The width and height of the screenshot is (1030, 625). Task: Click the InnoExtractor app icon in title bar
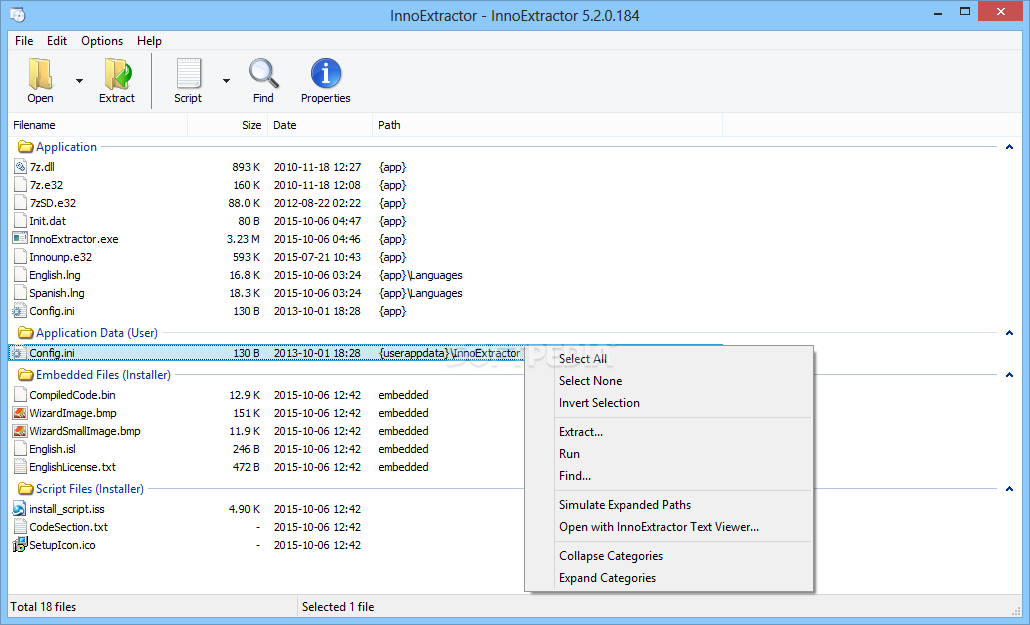(x=18, y=14)
